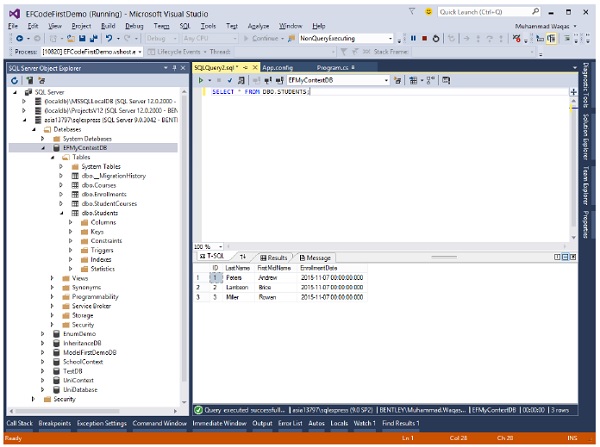600x447 pixels.
Task: Open user account dropdown Muhammad Waqas
Action: click(575, 26)
